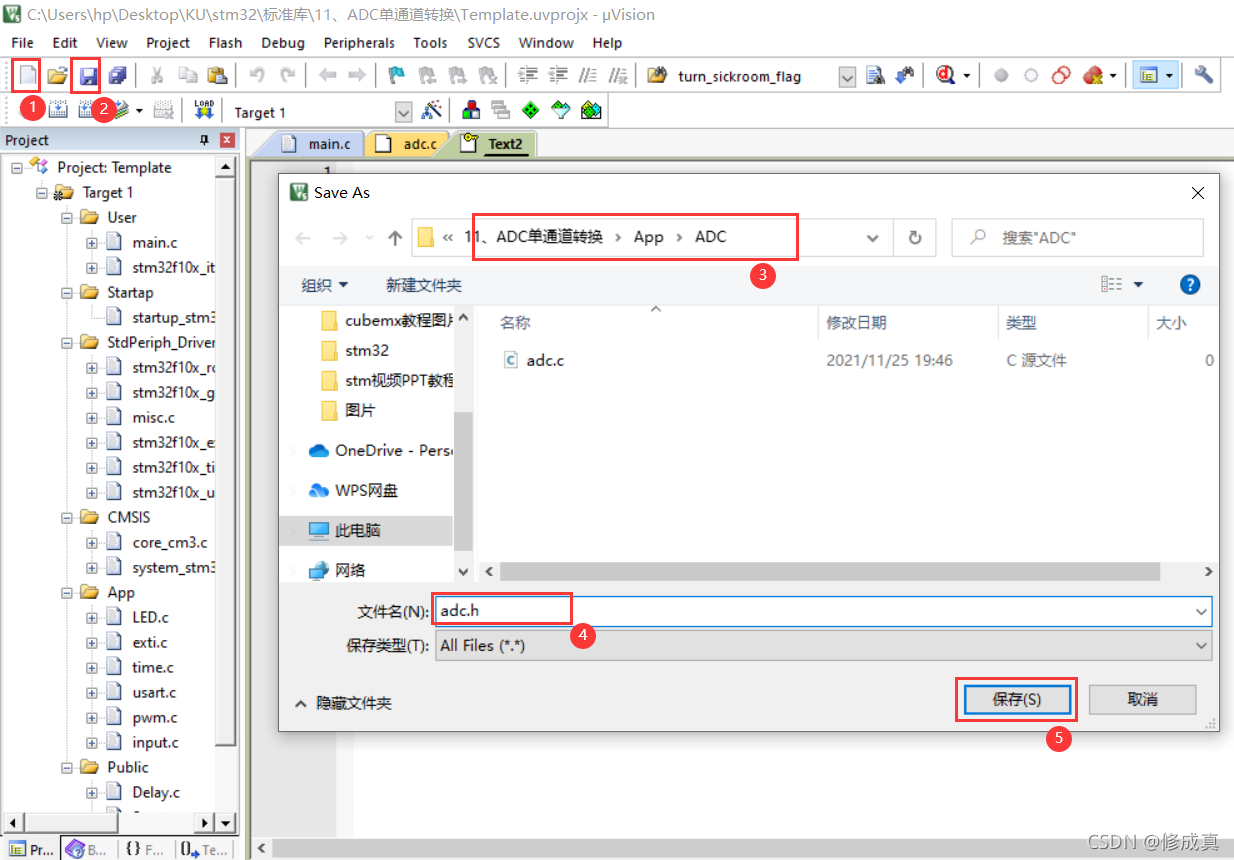Click Disable all breakpoints icon

click(1062, 75)
